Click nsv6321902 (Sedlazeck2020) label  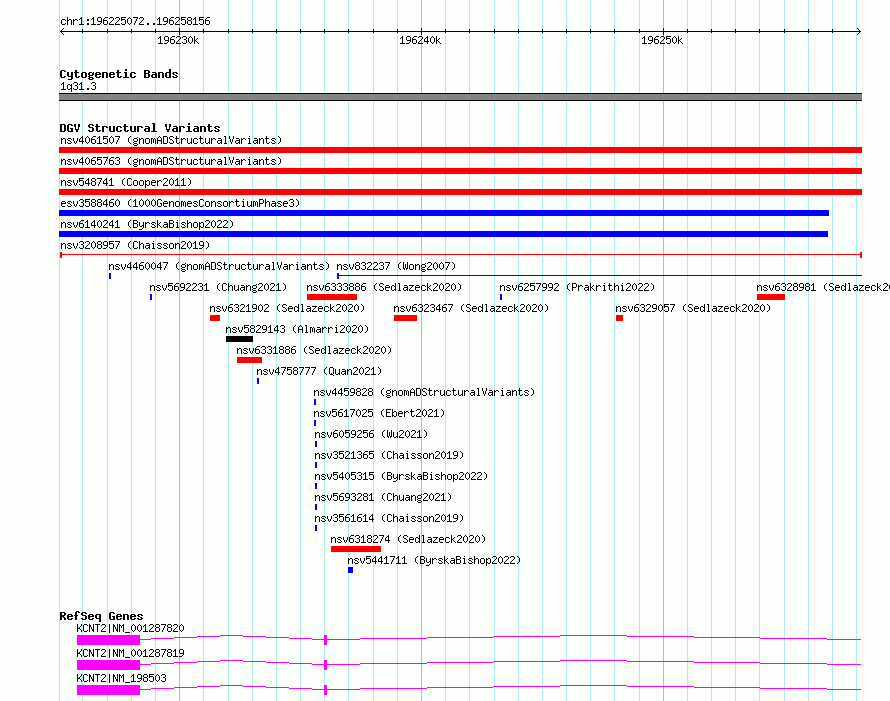[287, 308]
